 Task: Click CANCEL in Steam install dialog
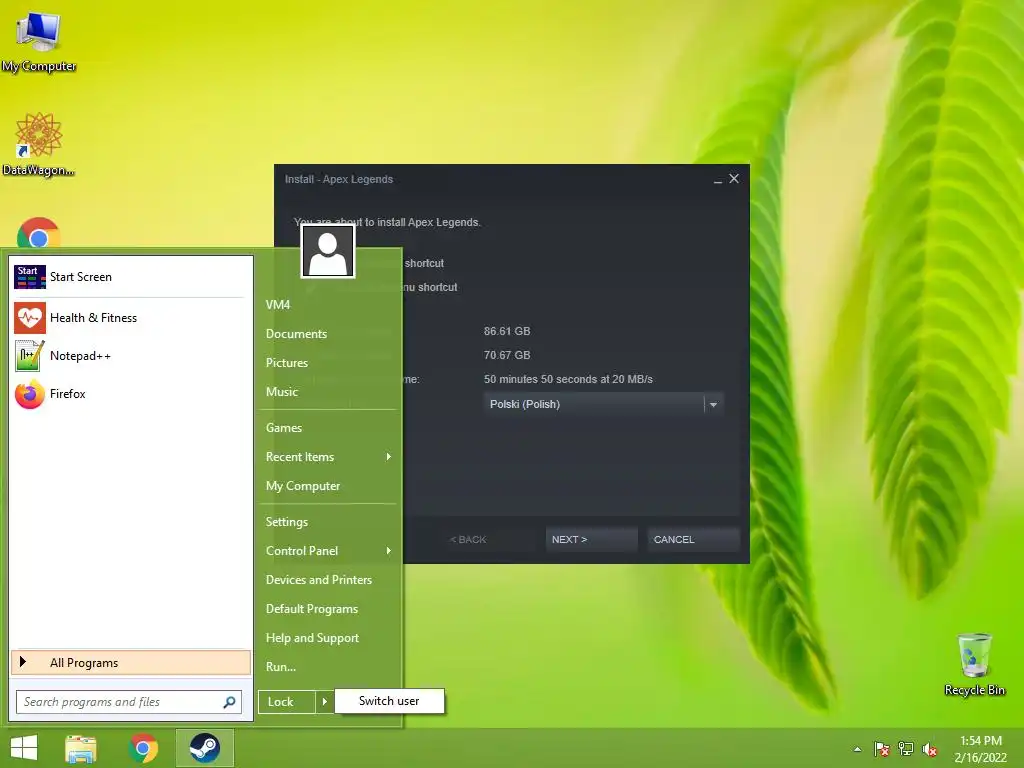point(693,539)
